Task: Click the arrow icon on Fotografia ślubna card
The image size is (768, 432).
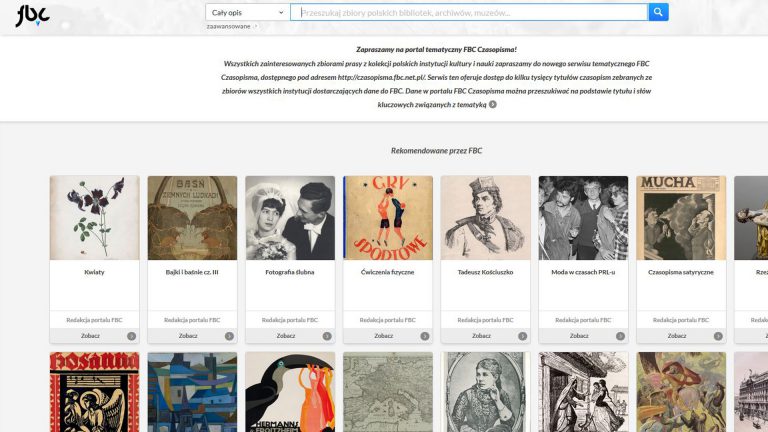Action: click(327, 336)
